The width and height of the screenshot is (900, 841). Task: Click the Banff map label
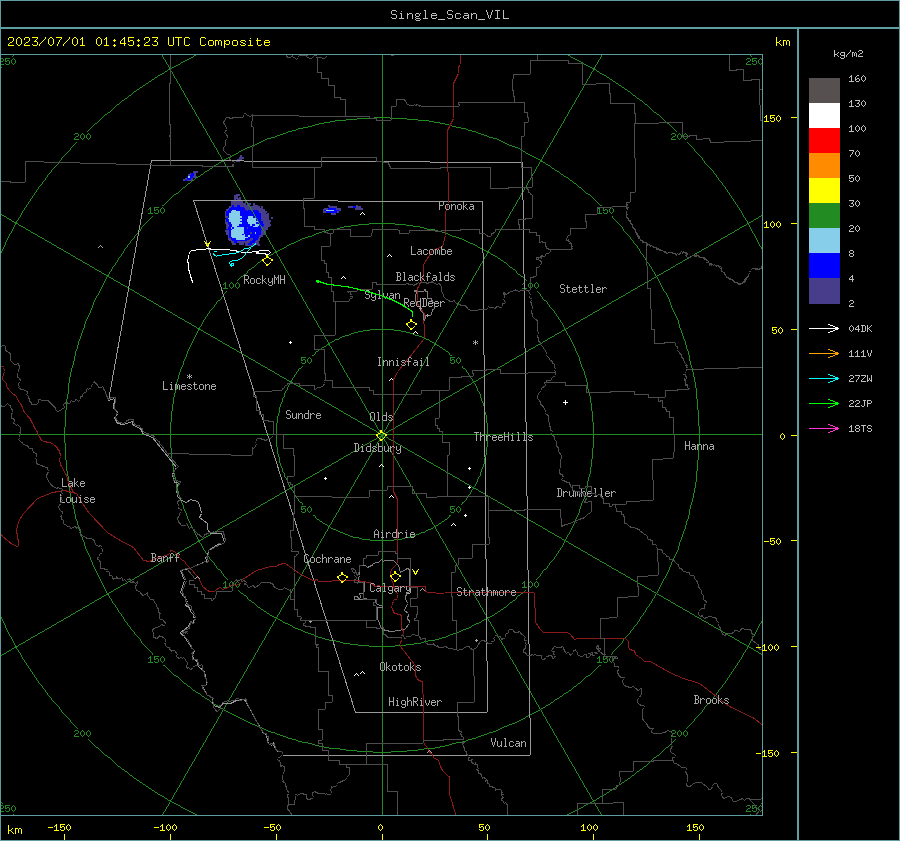[165, 558]
